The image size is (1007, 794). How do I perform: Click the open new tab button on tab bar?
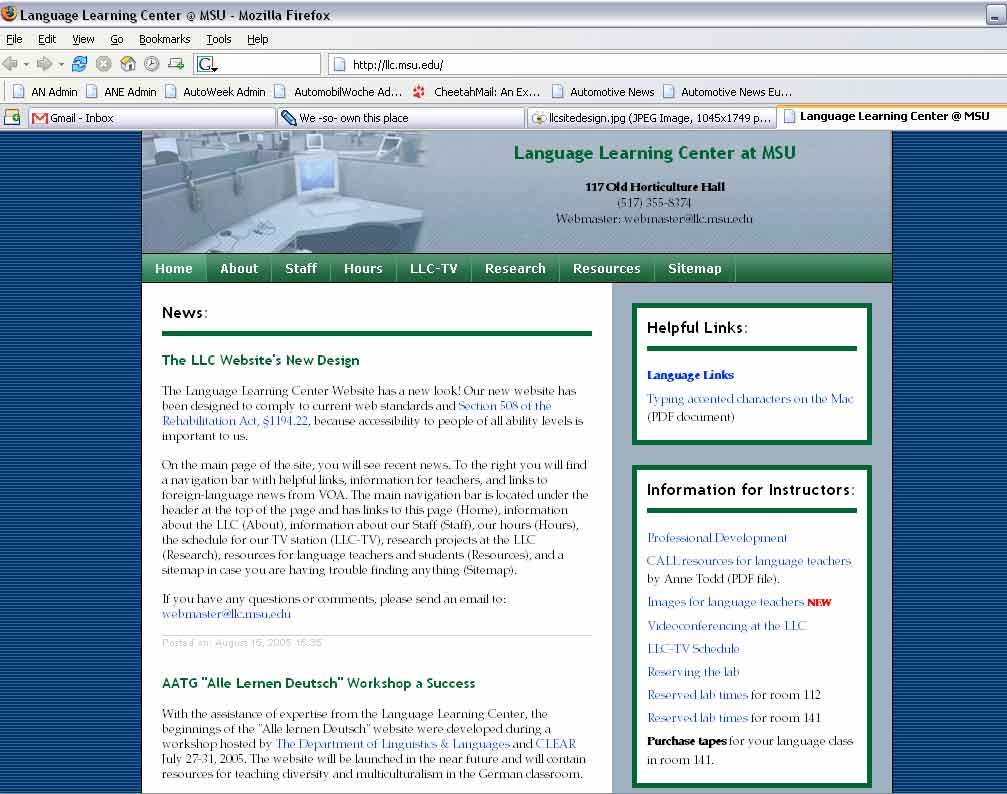[12, 118]
